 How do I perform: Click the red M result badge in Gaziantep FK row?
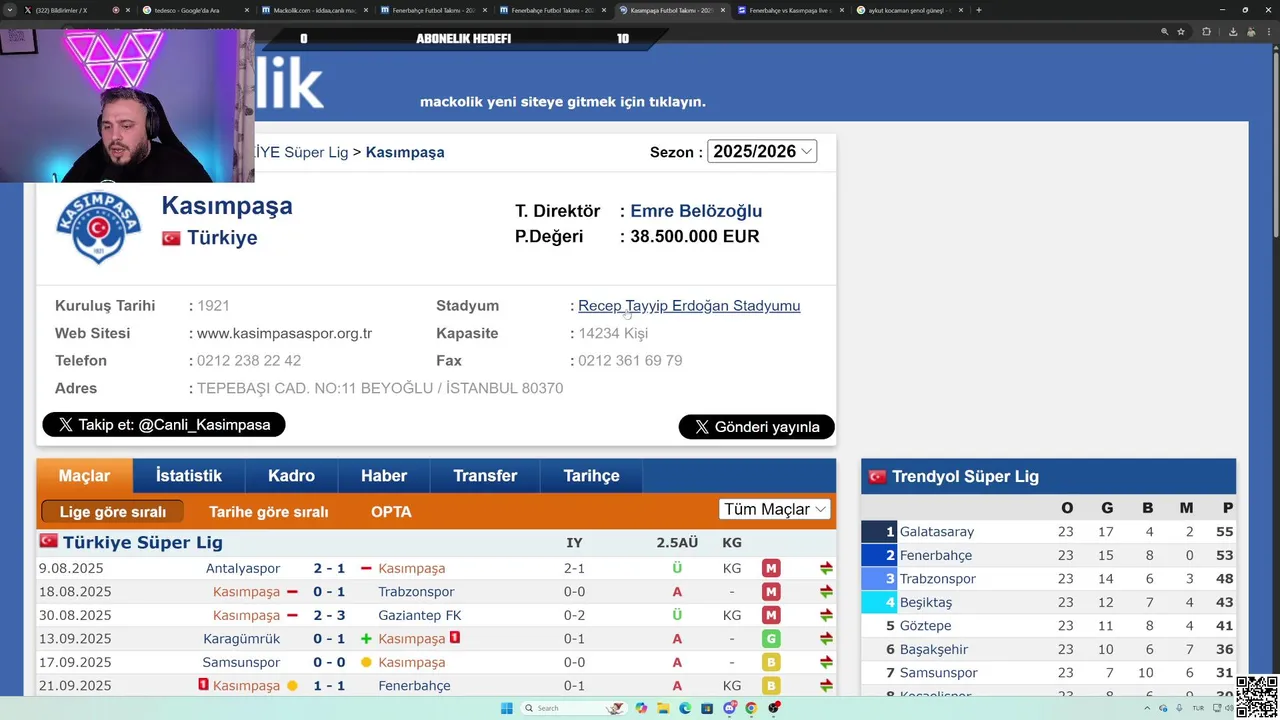[x=771, y=615]
